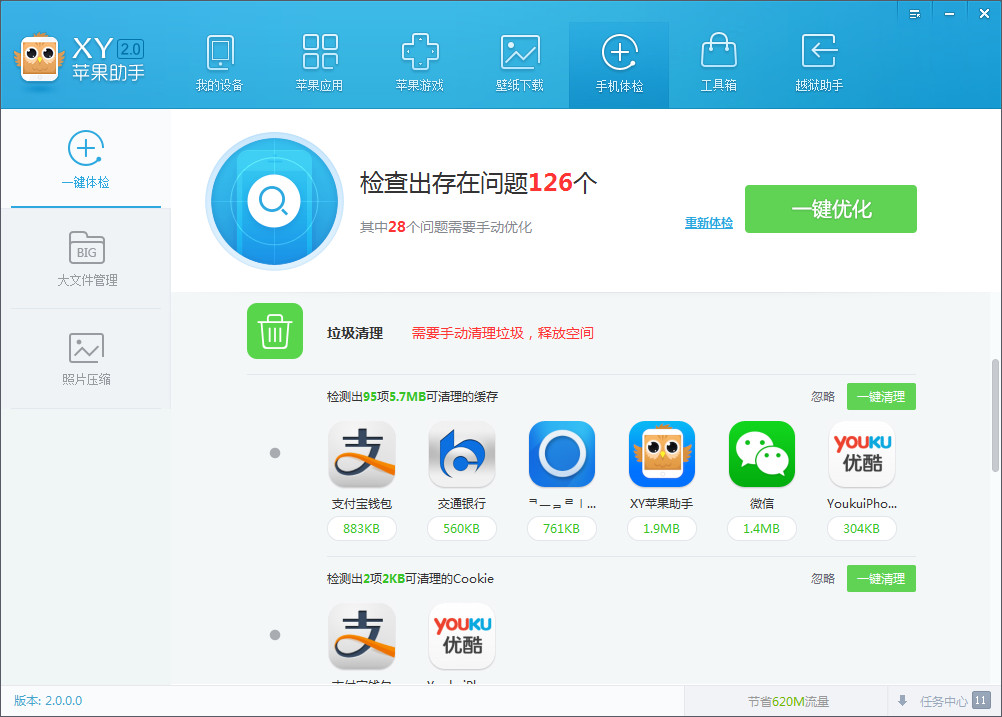1002x717 pixels.
Task: Switch to 手机体检 tab
Action: 619,64
